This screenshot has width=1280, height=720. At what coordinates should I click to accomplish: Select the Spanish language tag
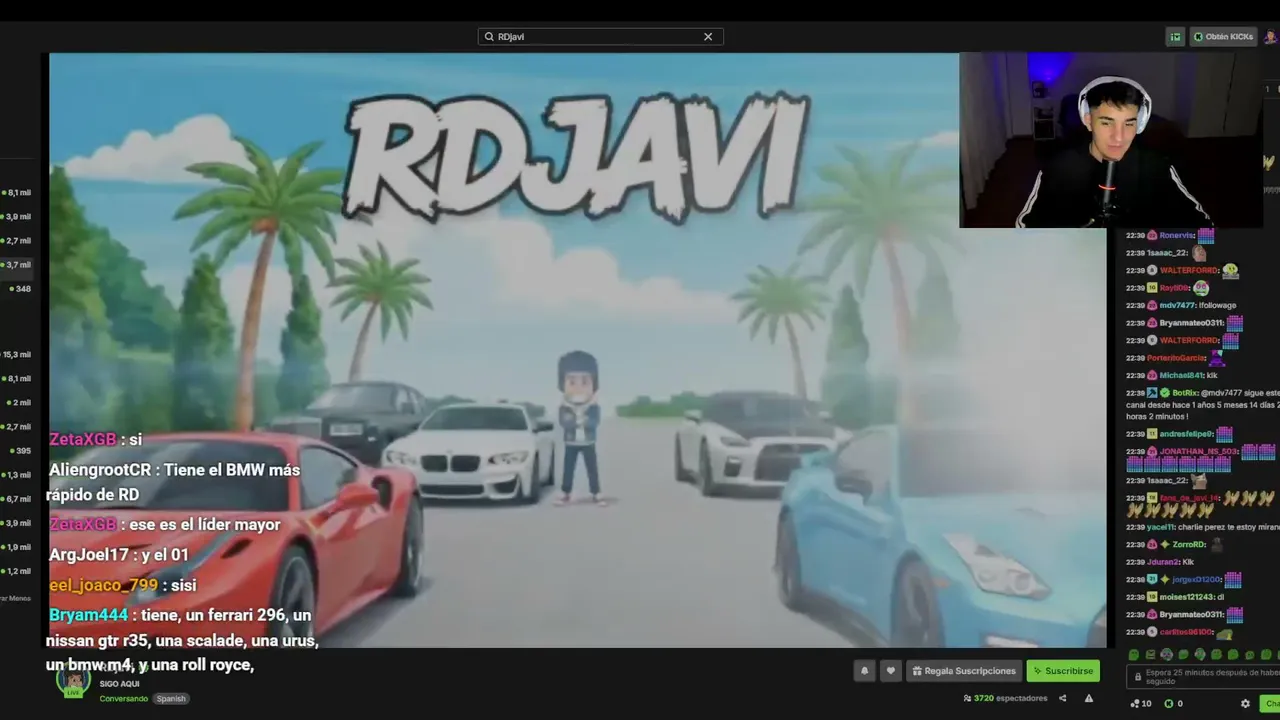tap(171, 699)
